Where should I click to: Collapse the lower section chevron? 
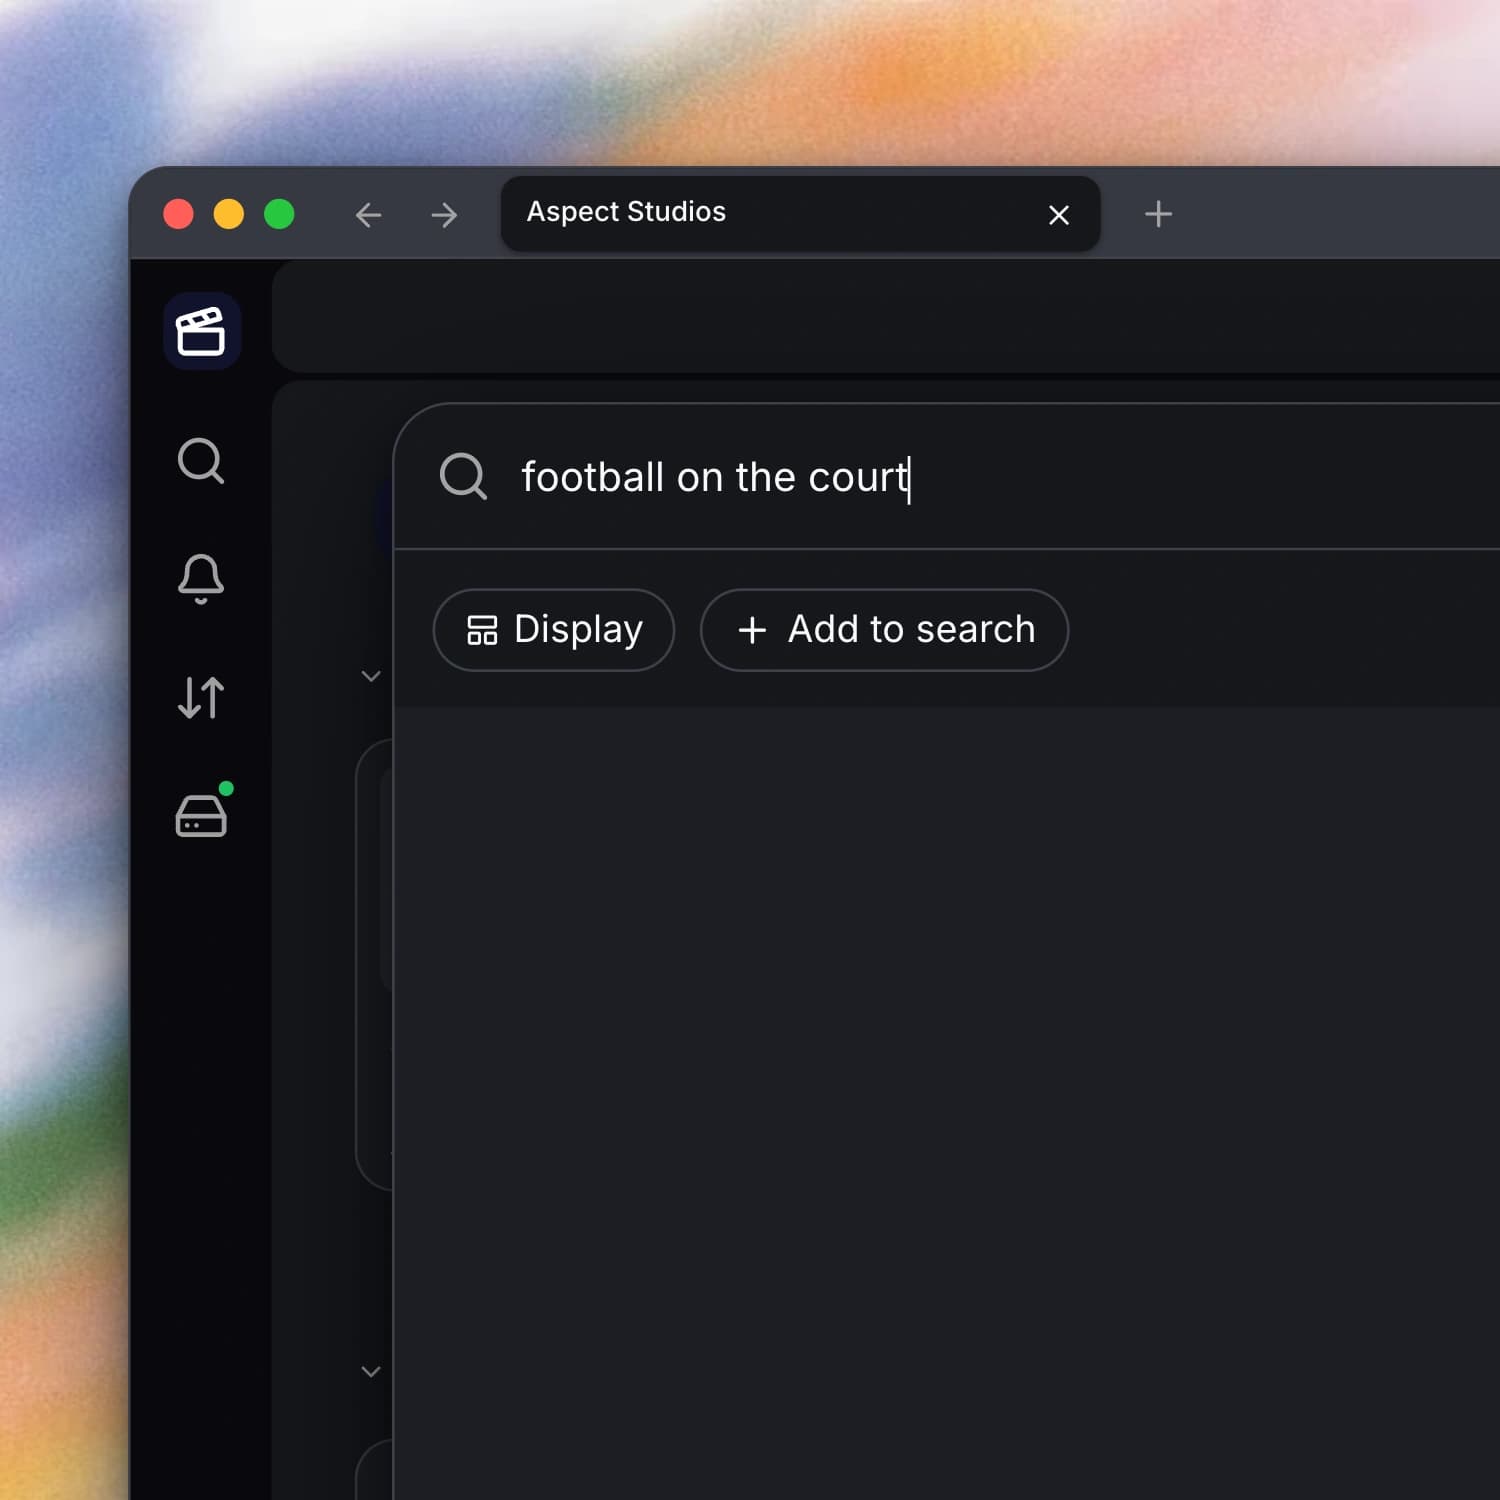coord(371,1371)
